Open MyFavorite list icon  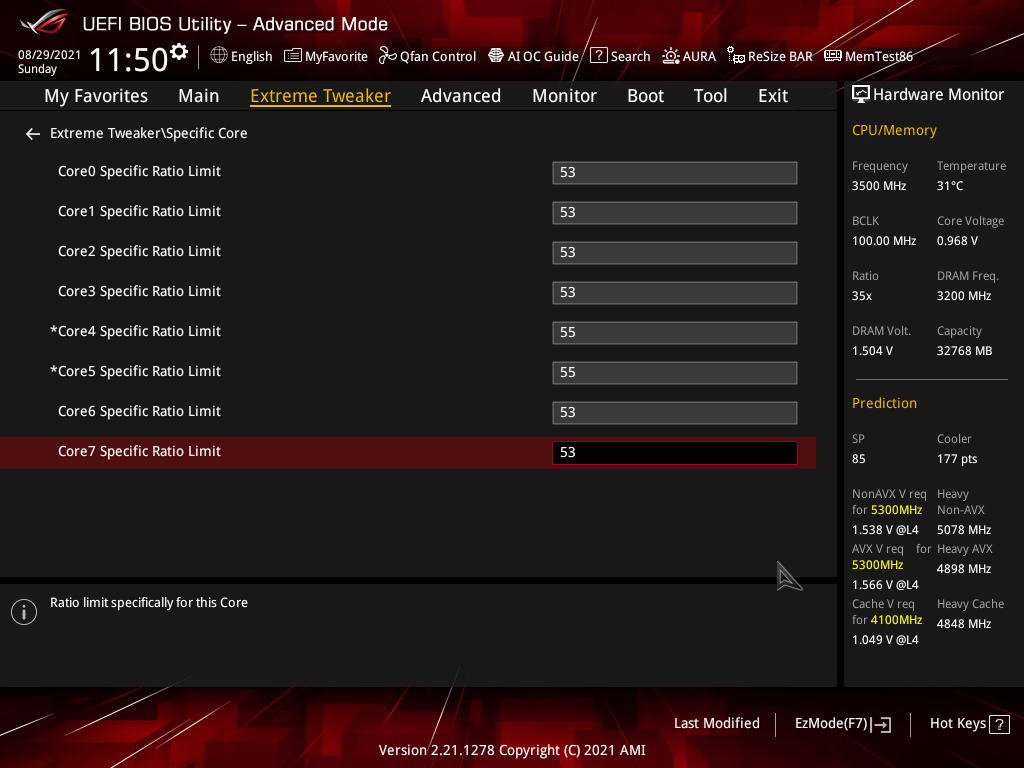[x=293, y=56]
